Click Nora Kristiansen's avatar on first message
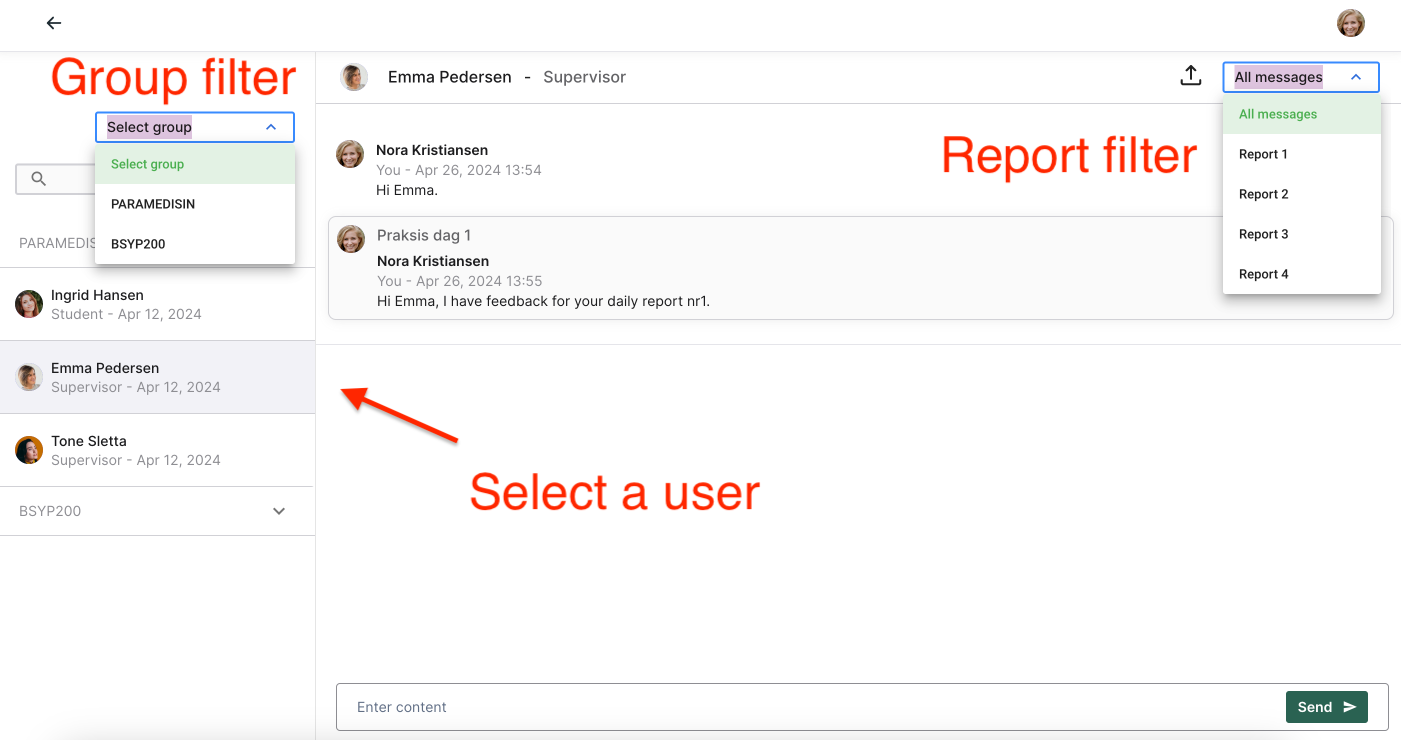1401x740 pixels. click(x=350, y=154)
